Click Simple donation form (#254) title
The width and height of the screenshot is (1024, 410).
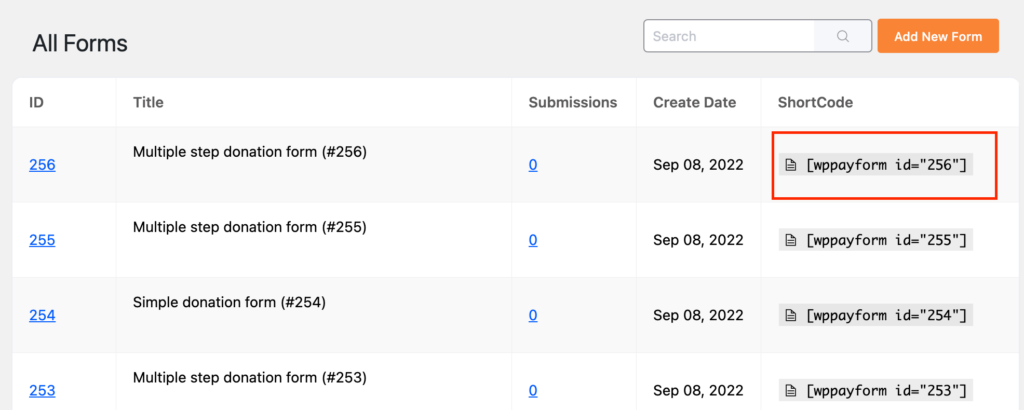(x=229, y=302)
